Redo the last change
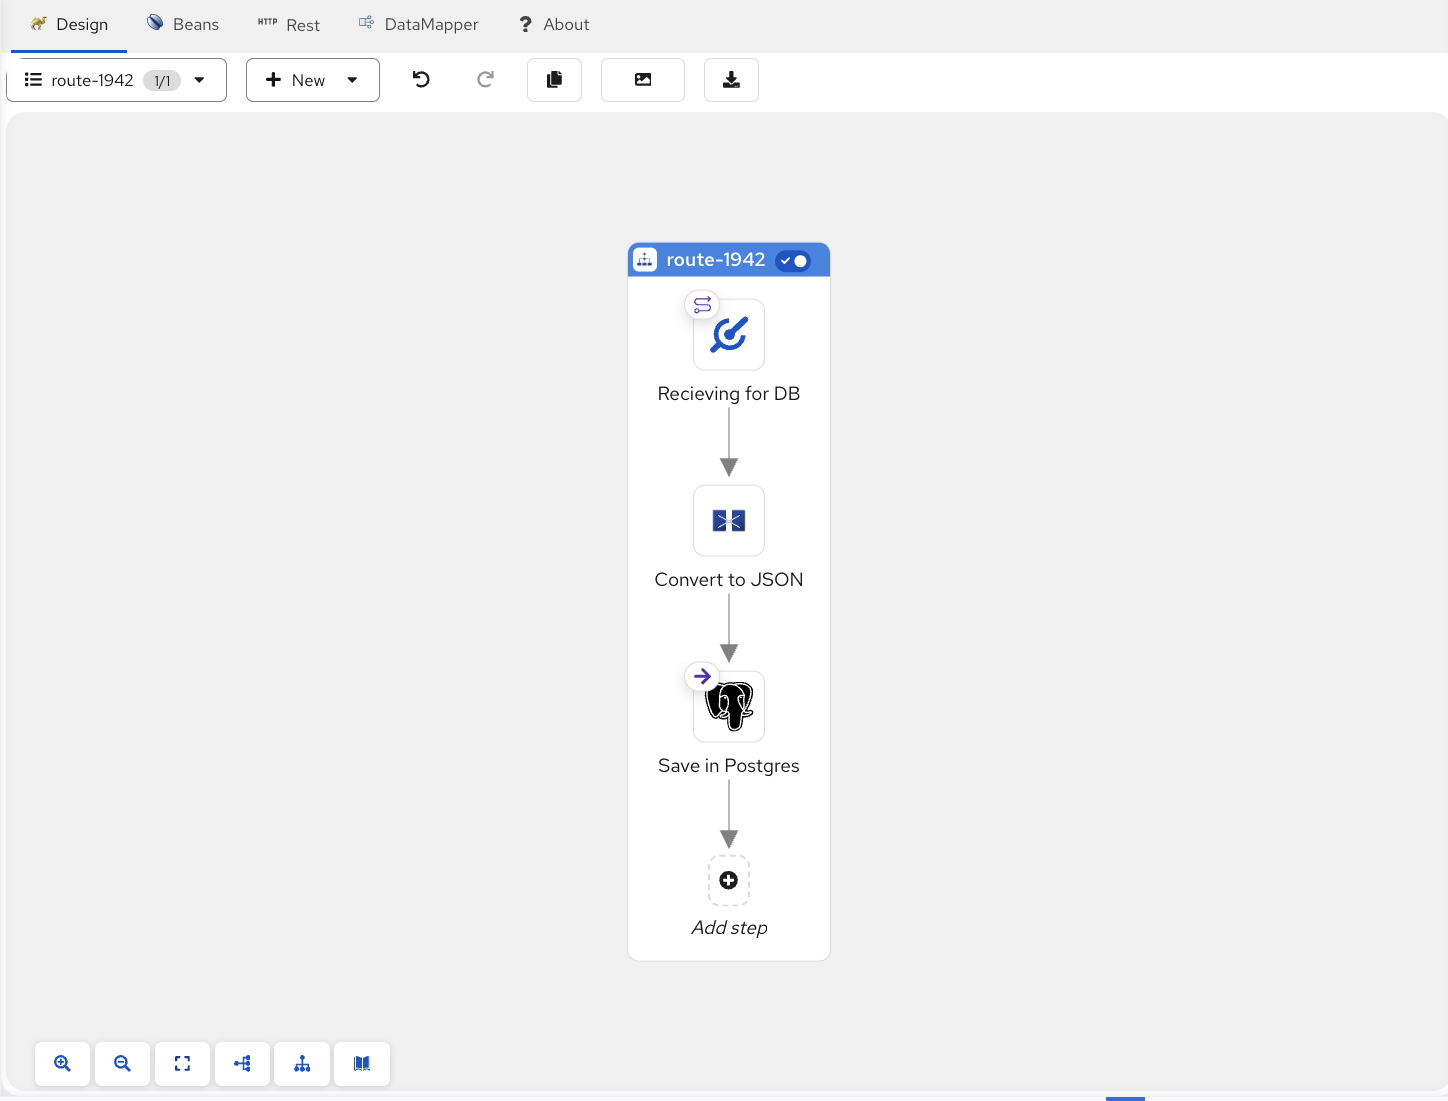 coord(485,80)
